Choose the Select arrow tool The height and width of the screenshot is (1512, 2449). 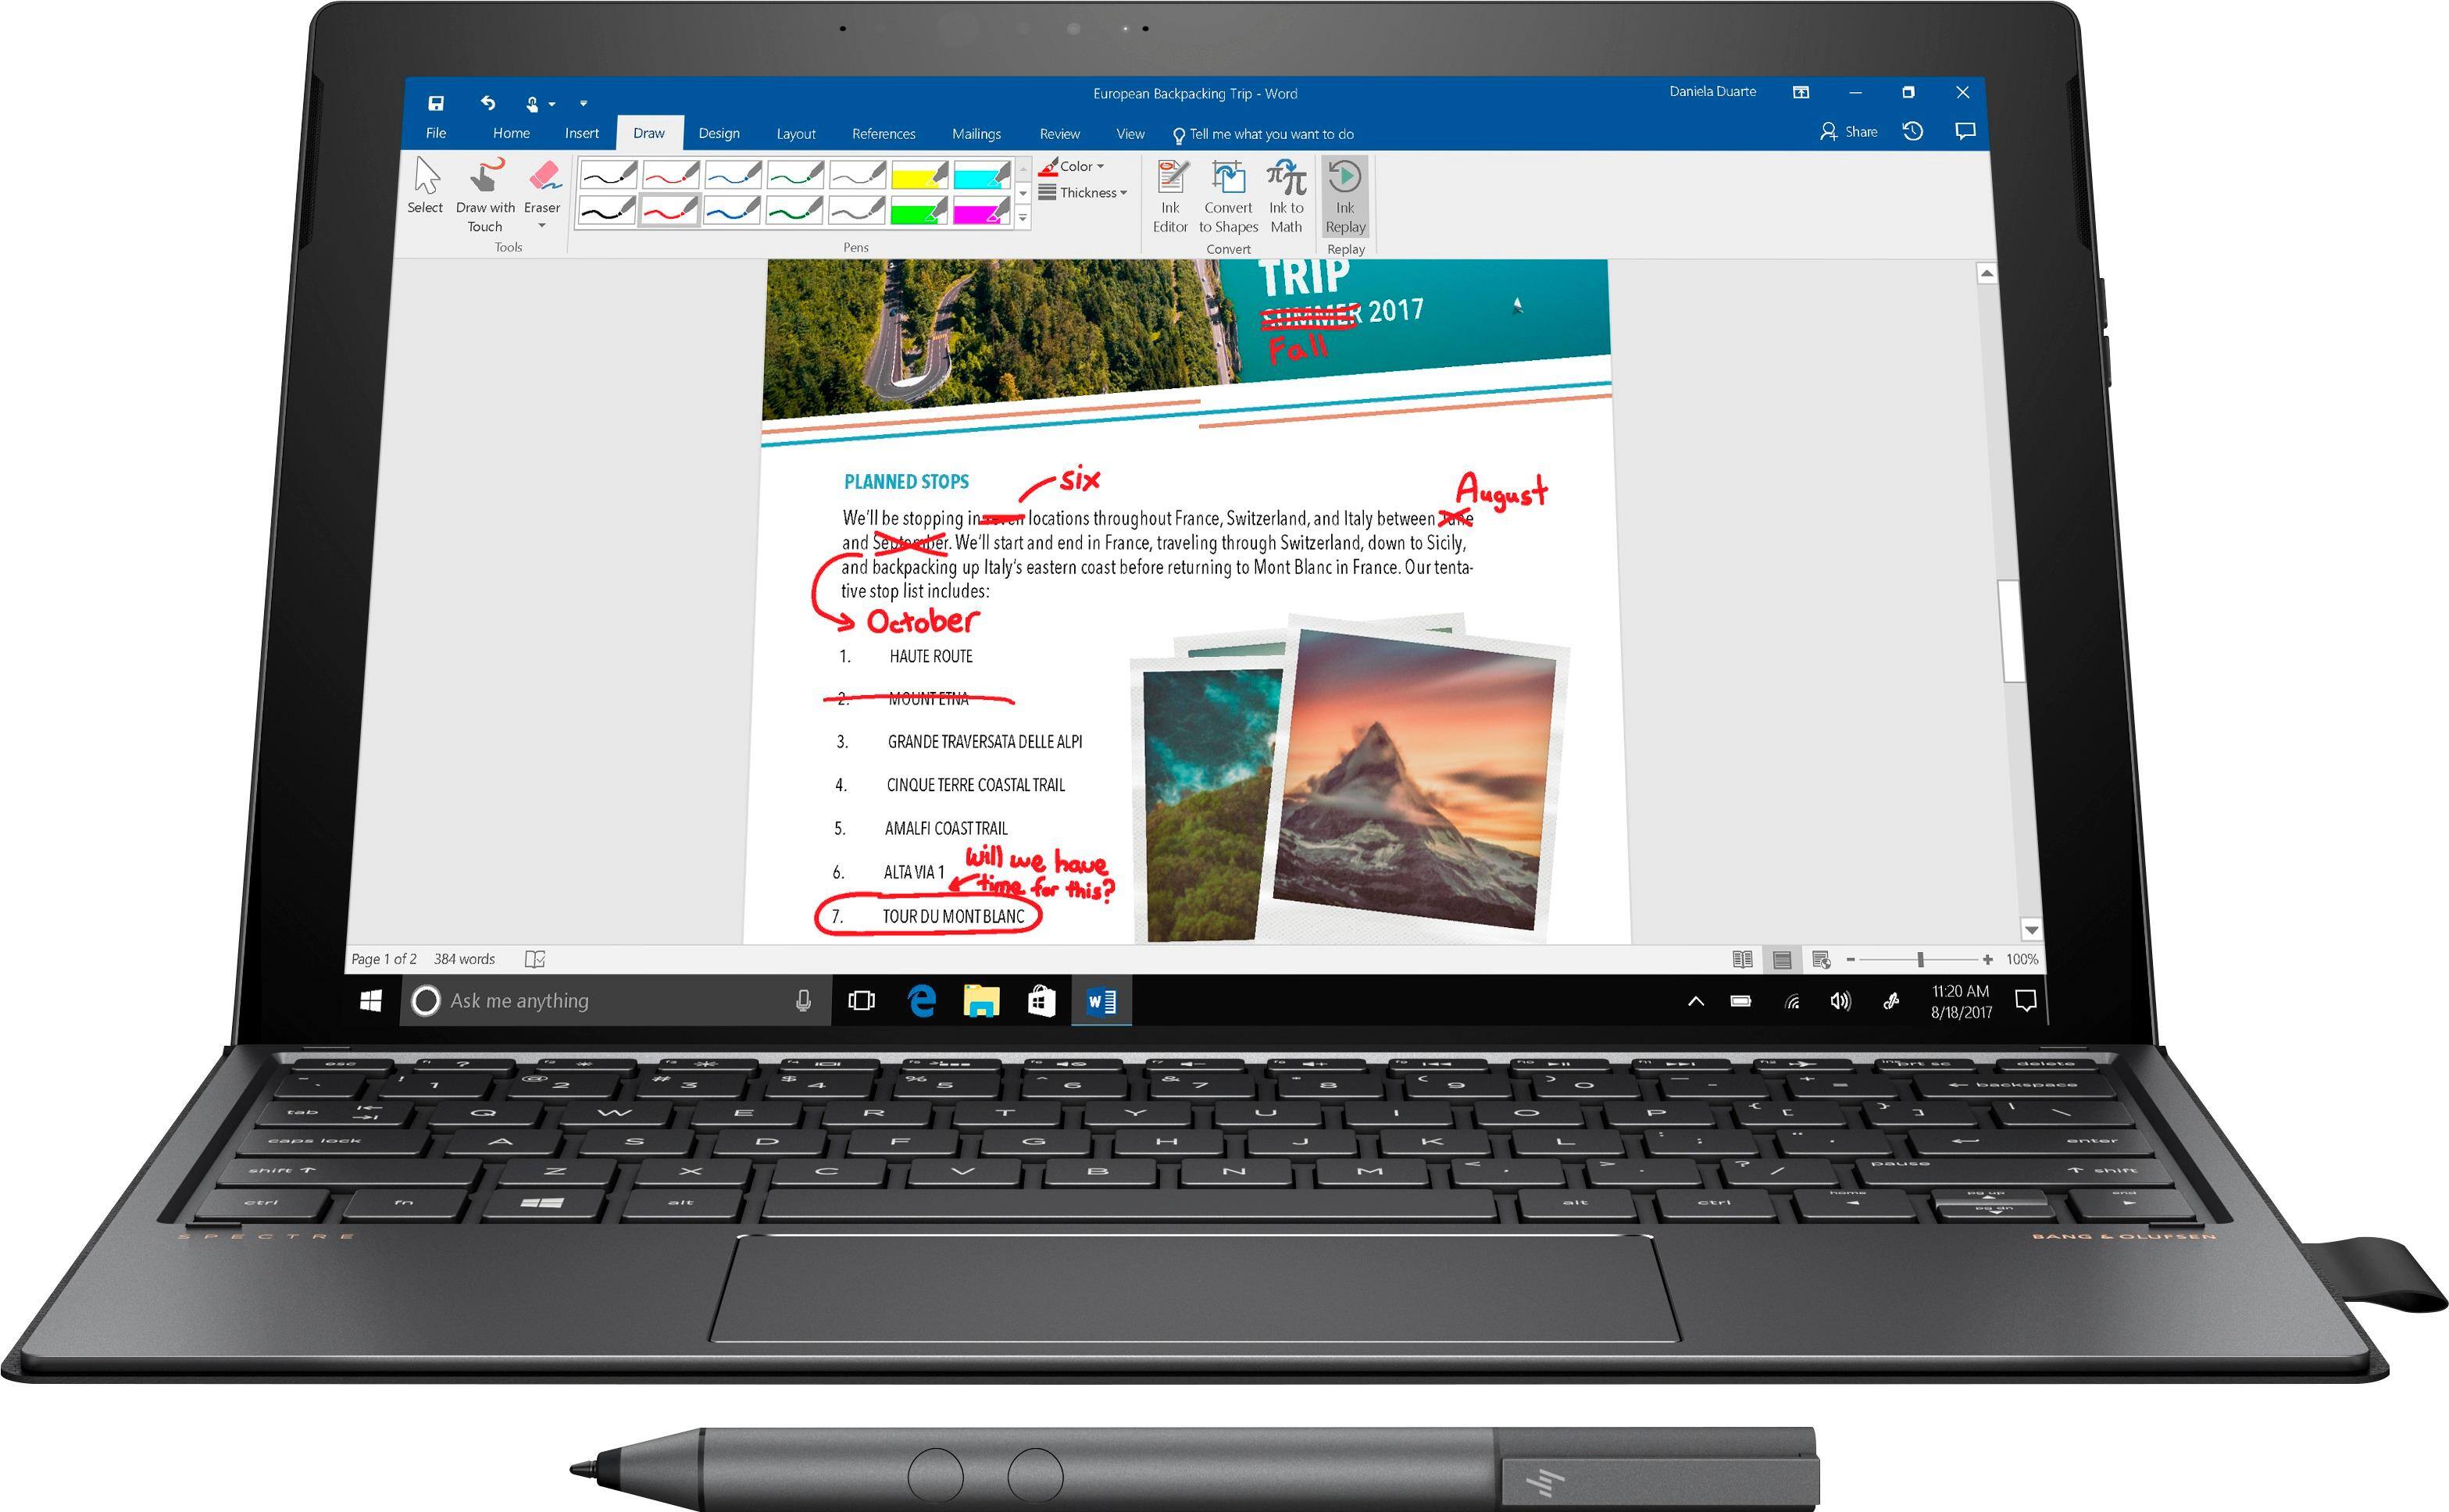coord(425,186)
